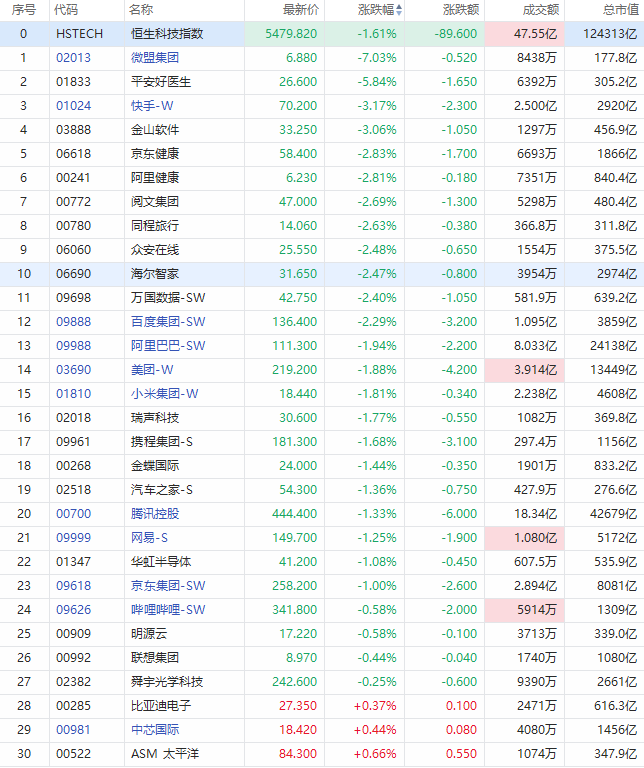Open 小米集团-W stock link
The width and height of the screenshot is (644, 768).
coord(165,394)
